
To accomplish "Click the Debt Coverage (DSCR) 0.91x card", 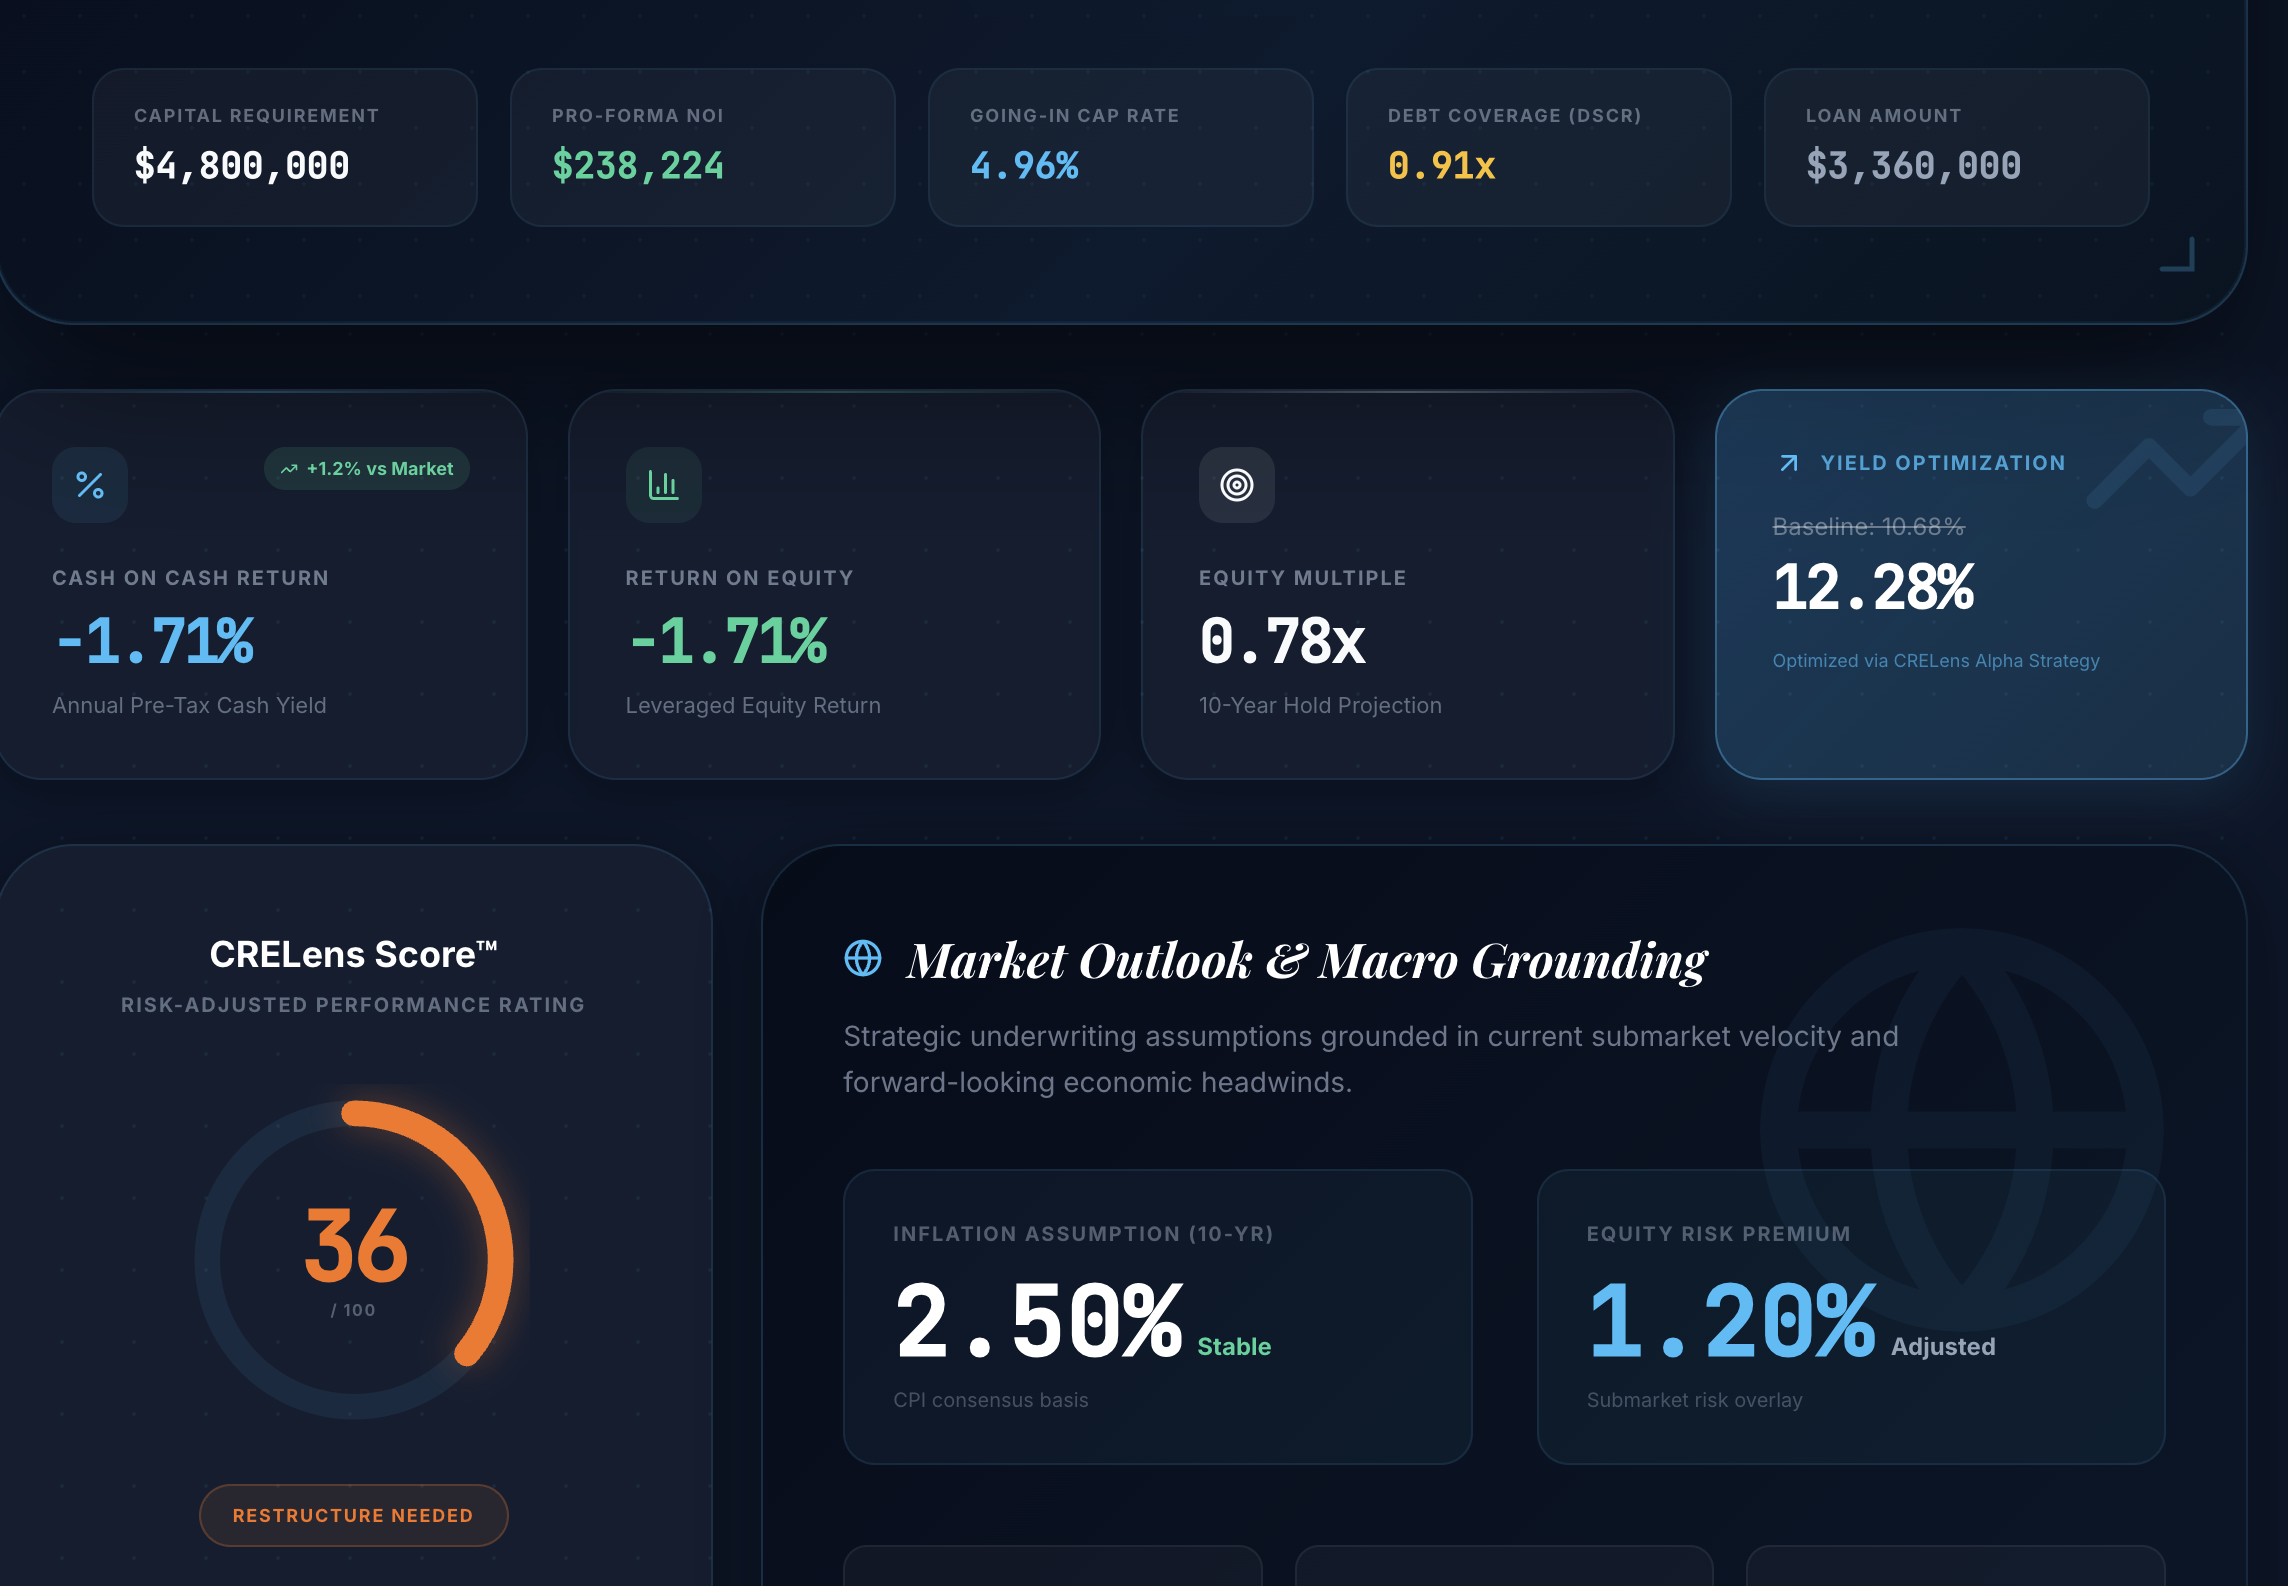I will [1538, 147].
